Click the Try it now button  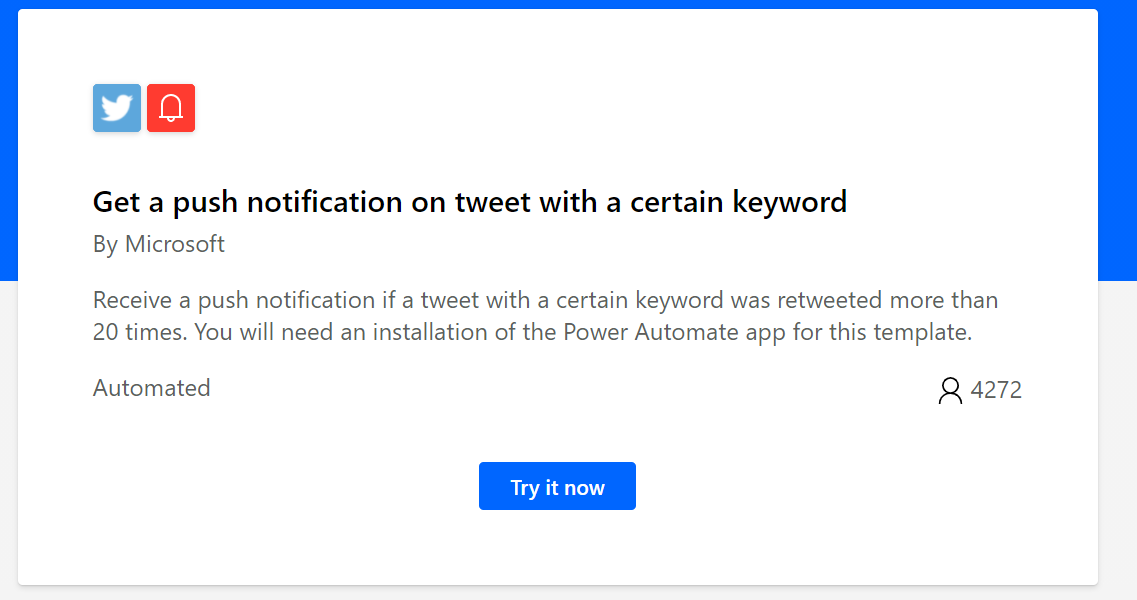click(557, 486)
